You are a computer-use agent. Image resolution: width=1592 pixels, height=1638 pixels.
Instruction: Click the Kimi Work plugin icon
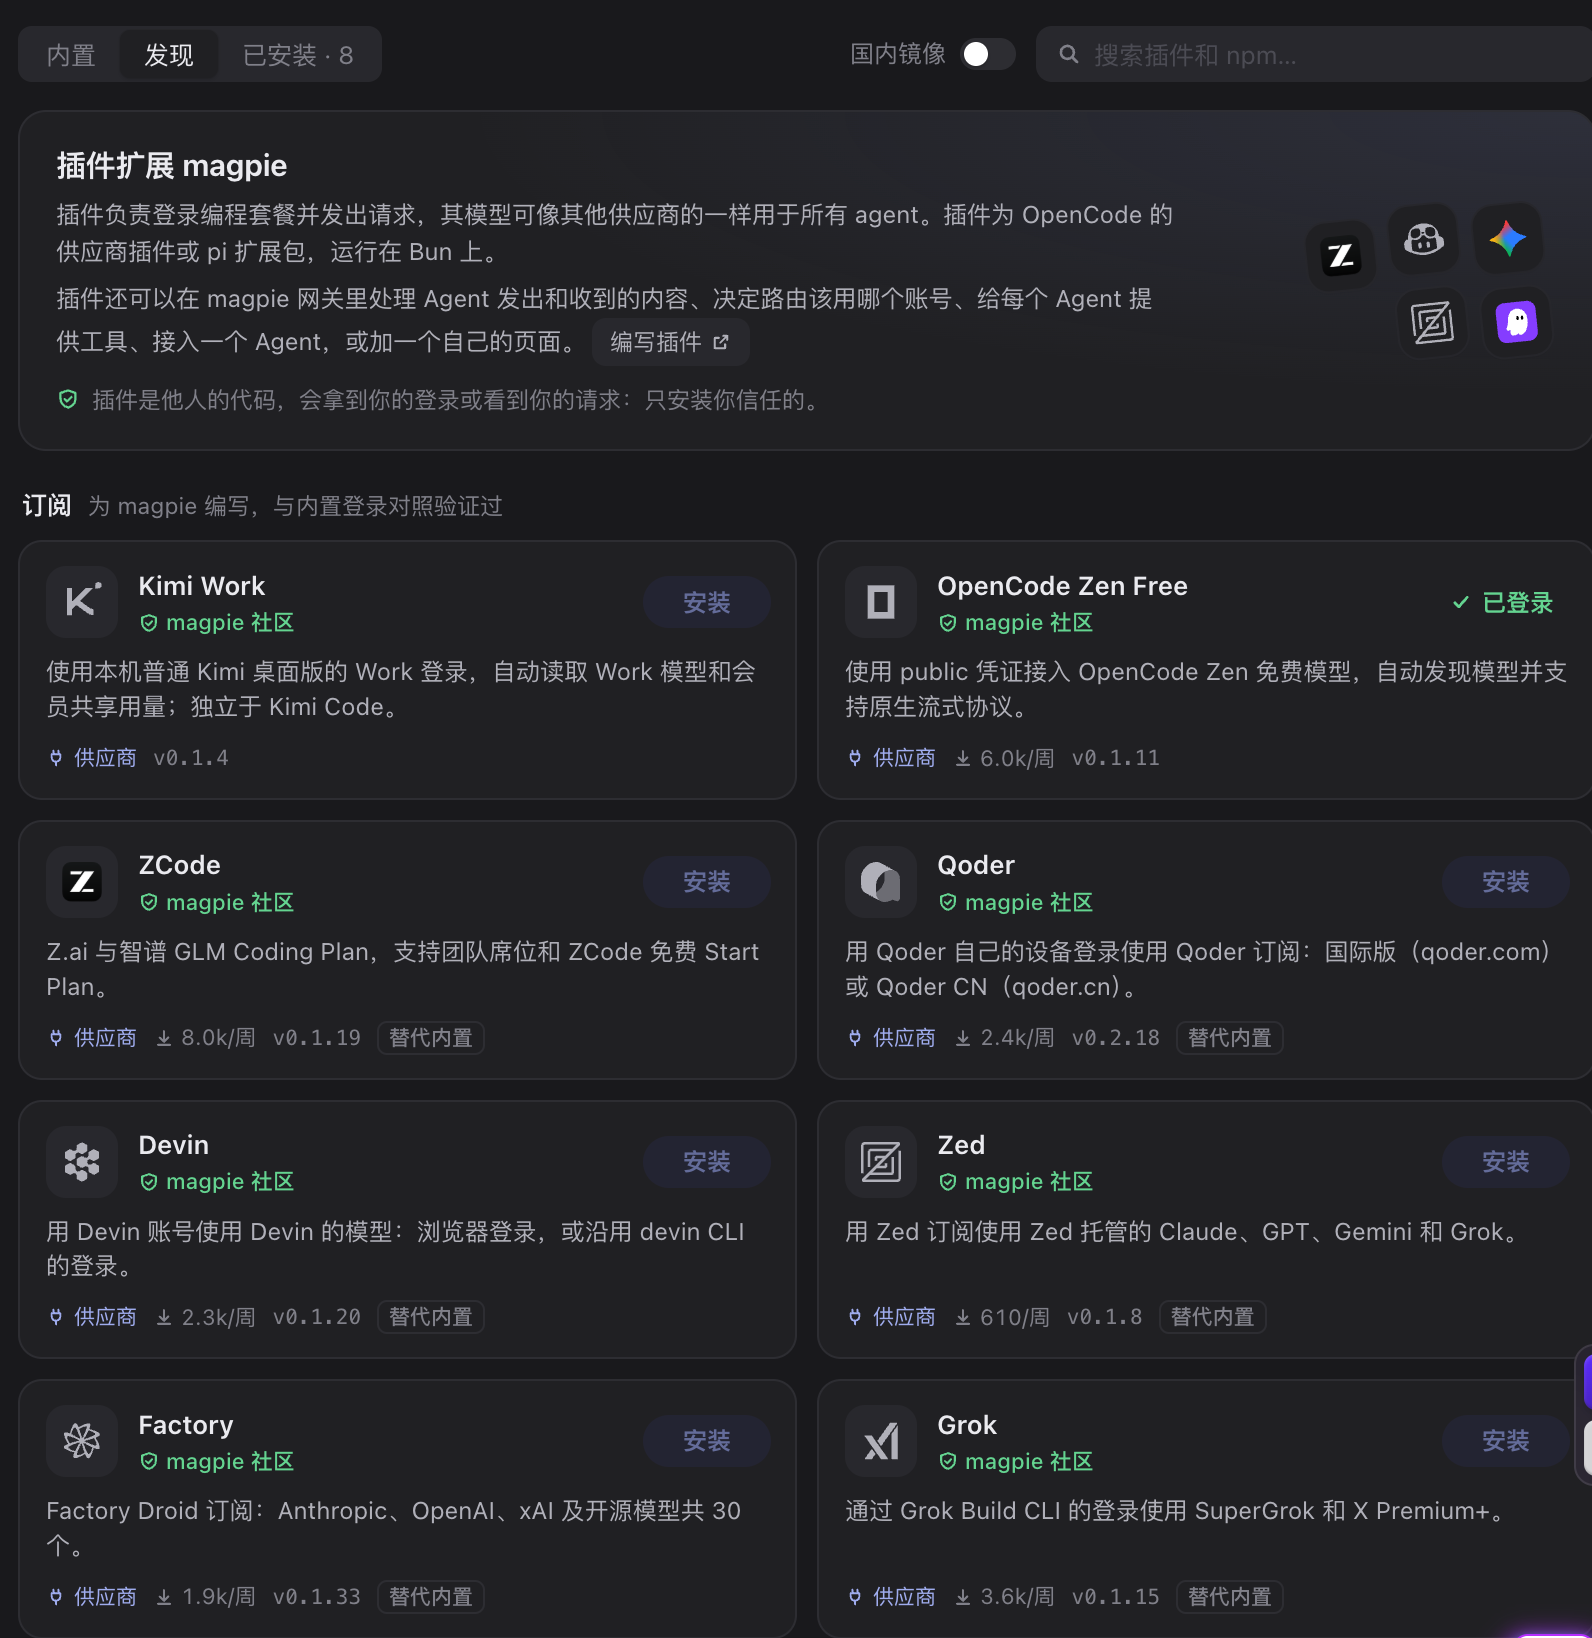[82, 602]
